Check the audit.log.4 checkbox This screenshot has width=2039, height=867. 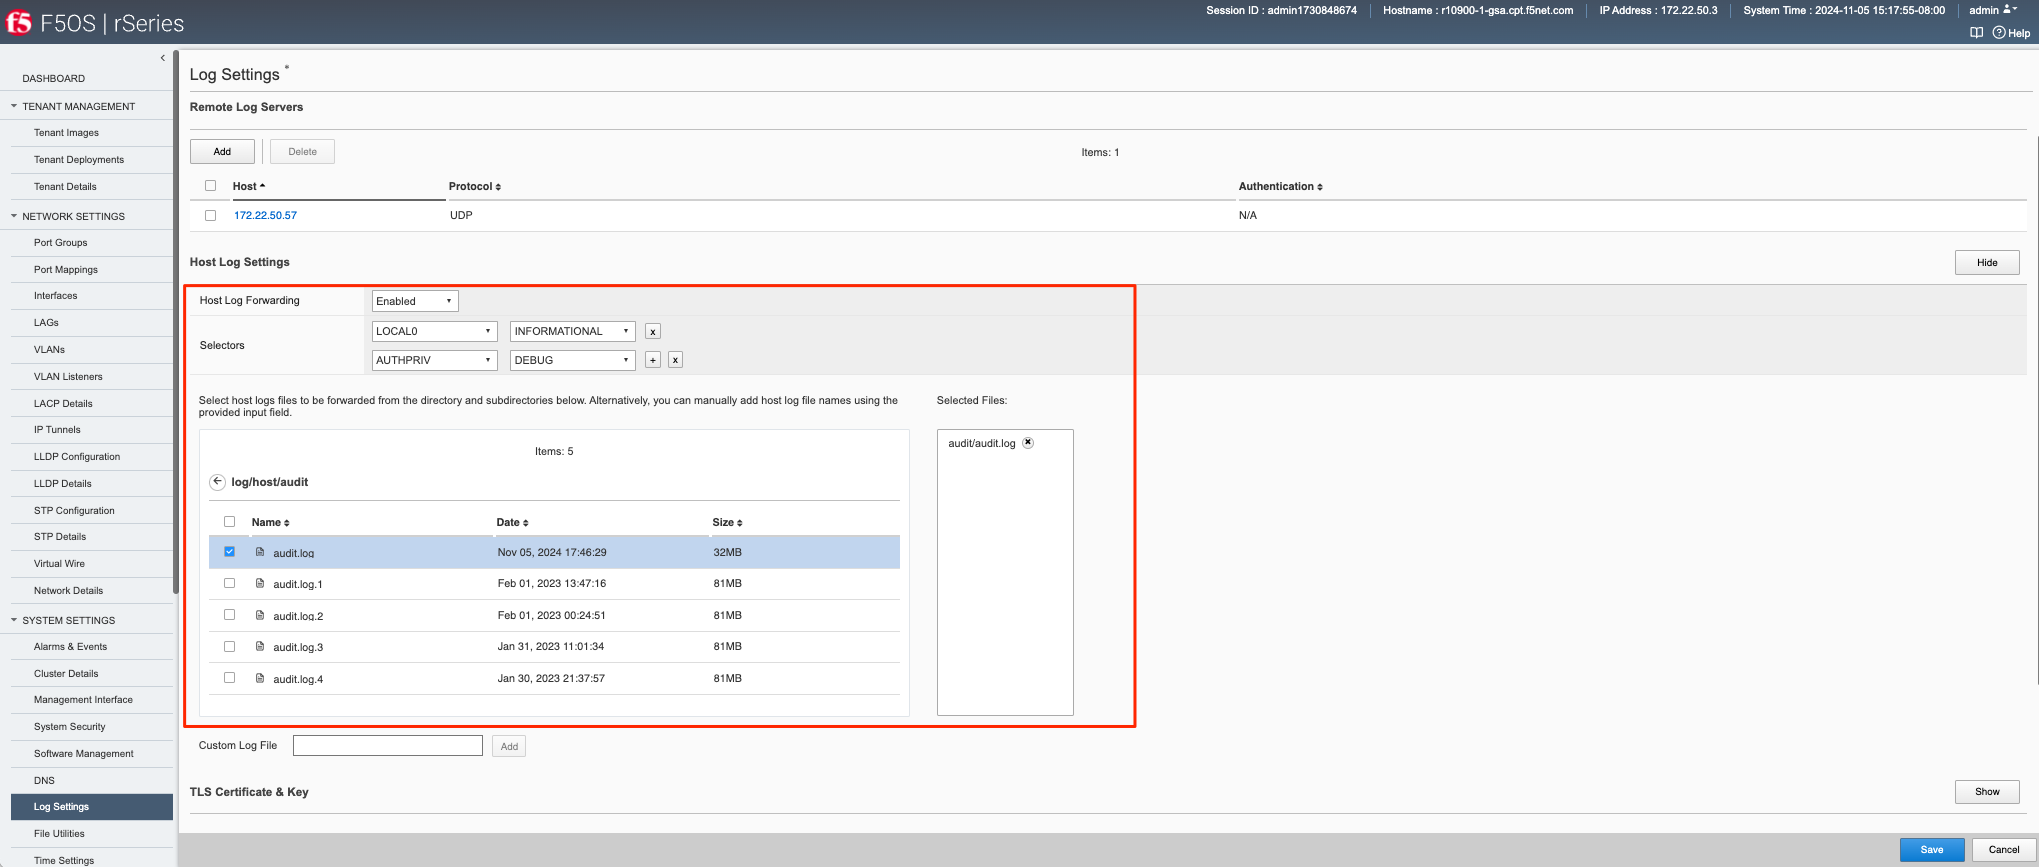click(x=230, y=678)
